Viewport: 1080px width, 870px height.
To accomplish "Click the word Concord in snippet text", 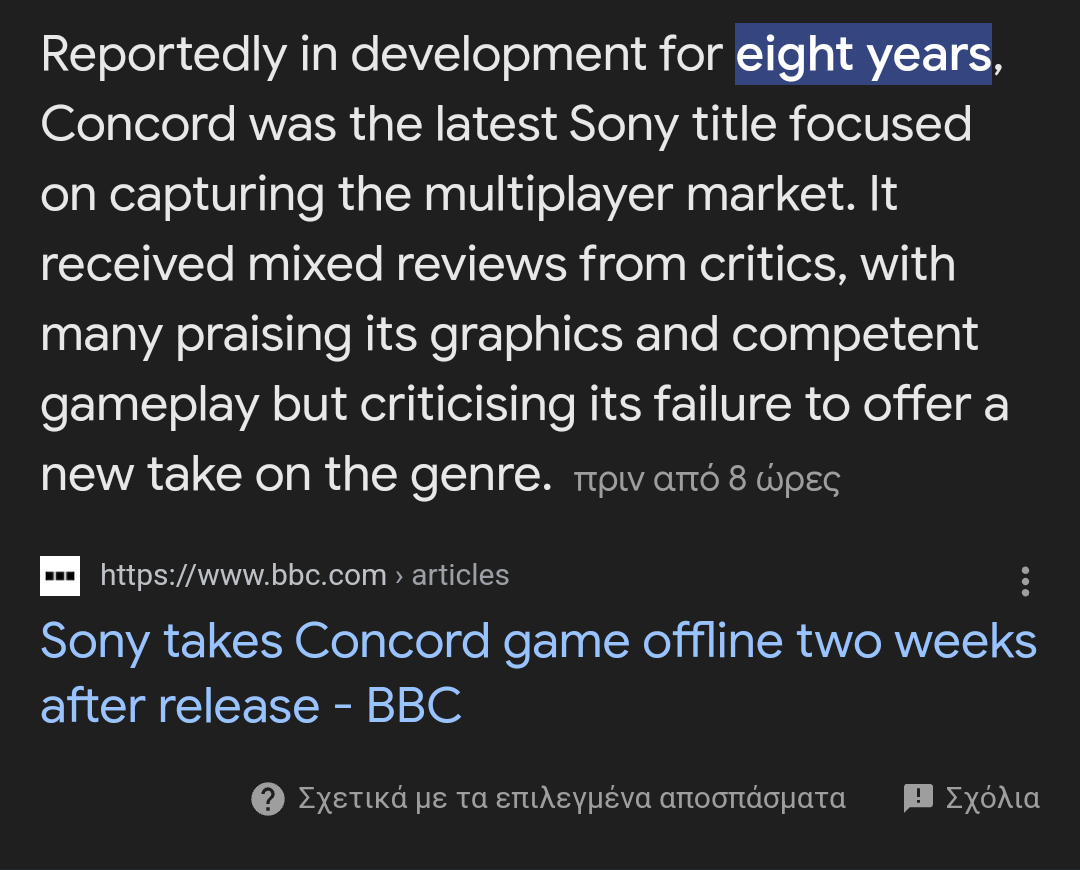I will coord(138,125).
